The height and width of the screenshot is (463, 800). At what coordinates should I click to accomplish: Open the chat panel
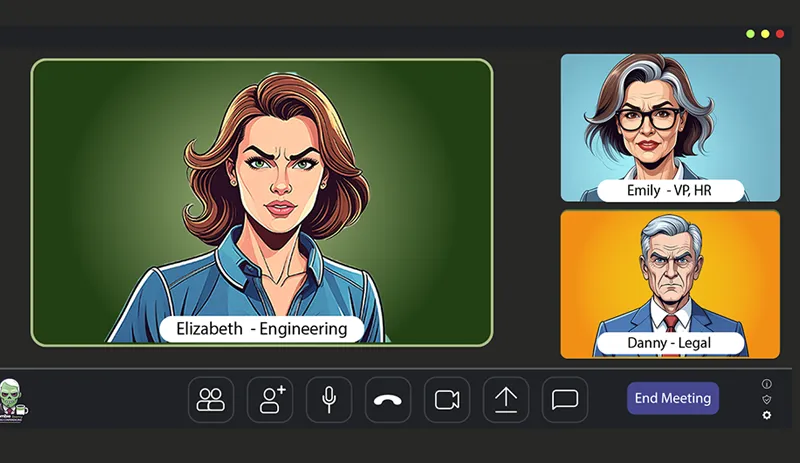click(x=565, y=400)
